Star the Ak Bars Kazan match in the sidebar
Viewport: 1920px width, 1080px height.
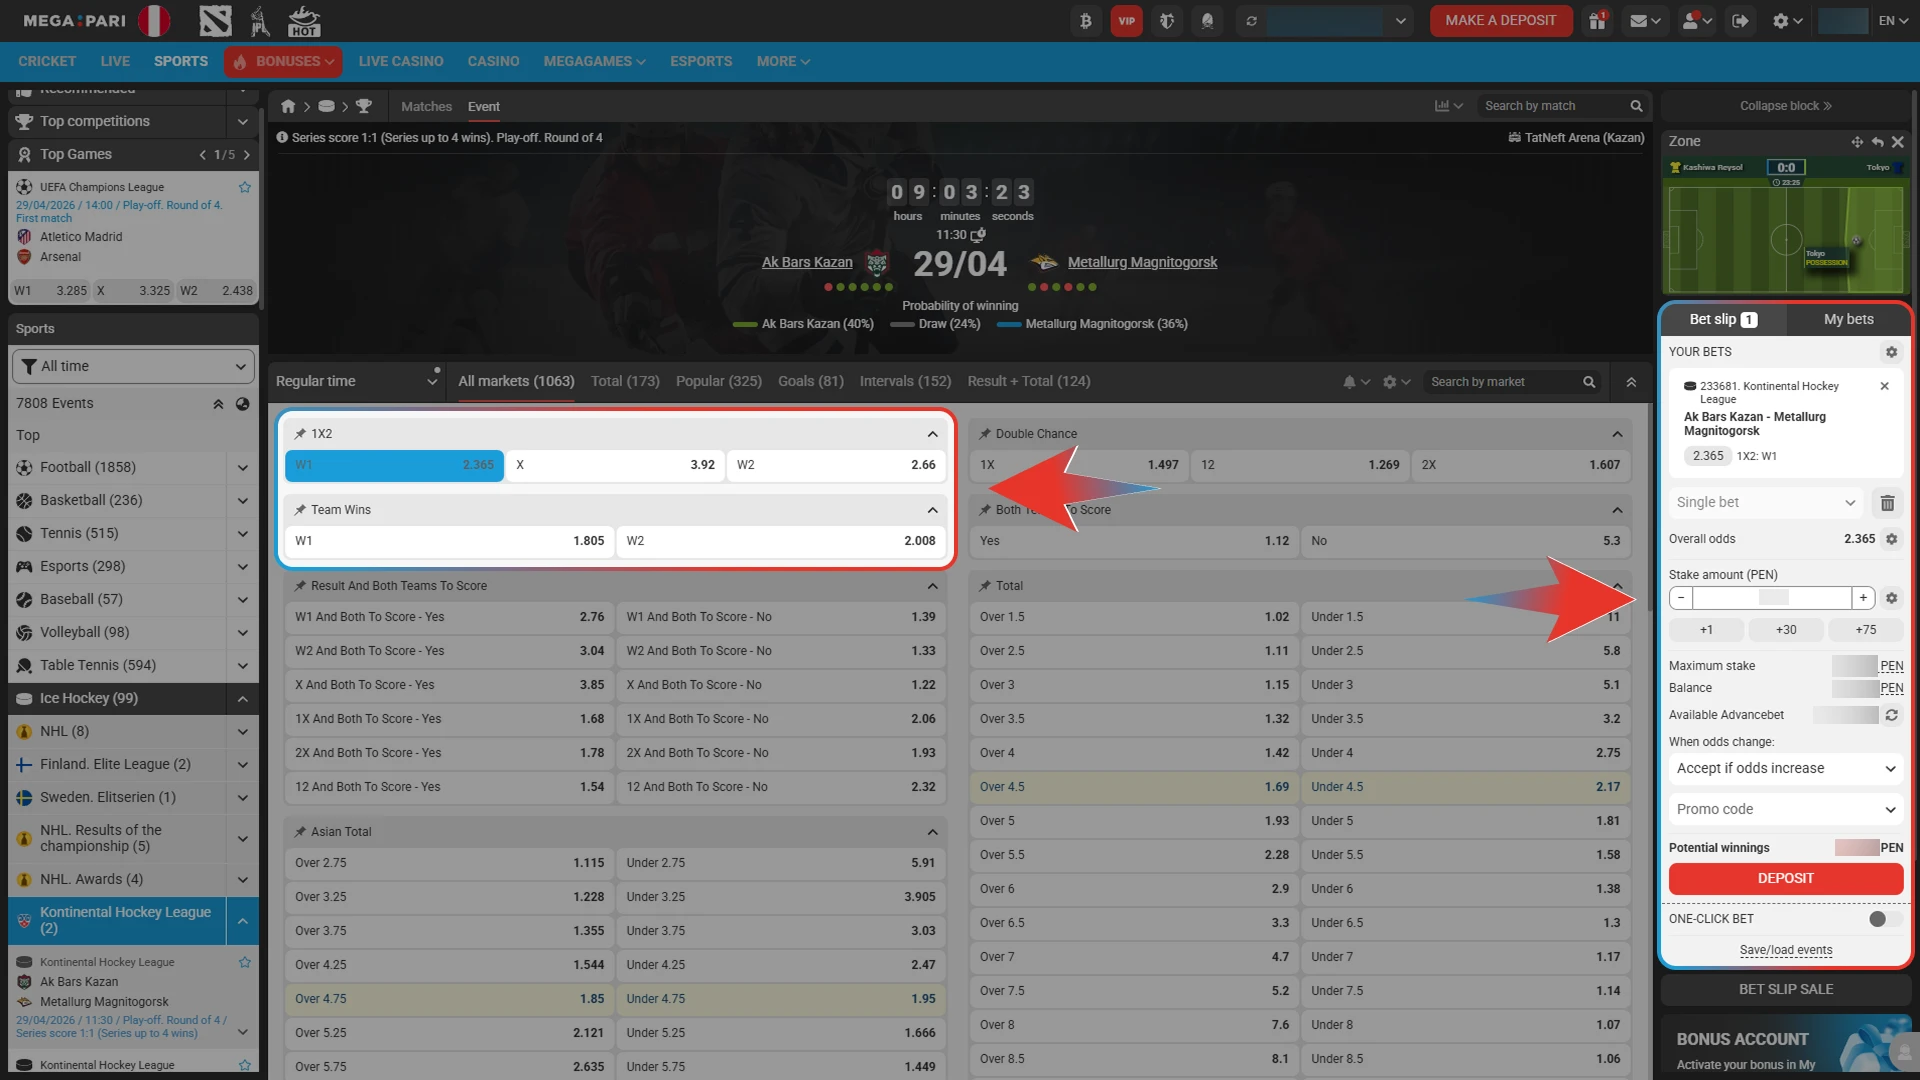(245, 962)
